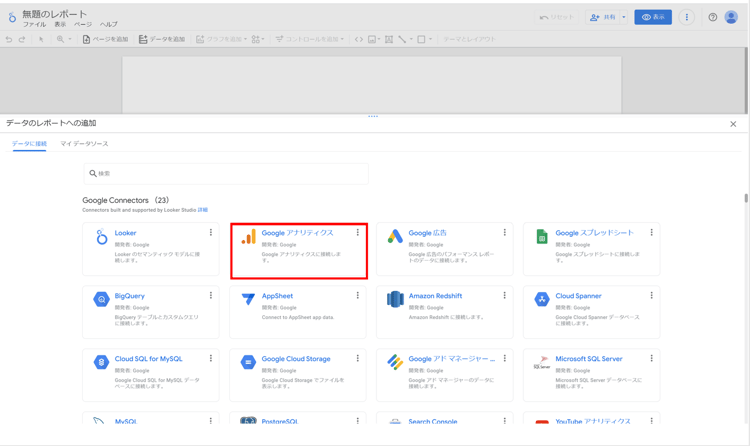Pick the AppSheet connector icon
The width and height of the screenshot is (750, 446).
[248, 299]
